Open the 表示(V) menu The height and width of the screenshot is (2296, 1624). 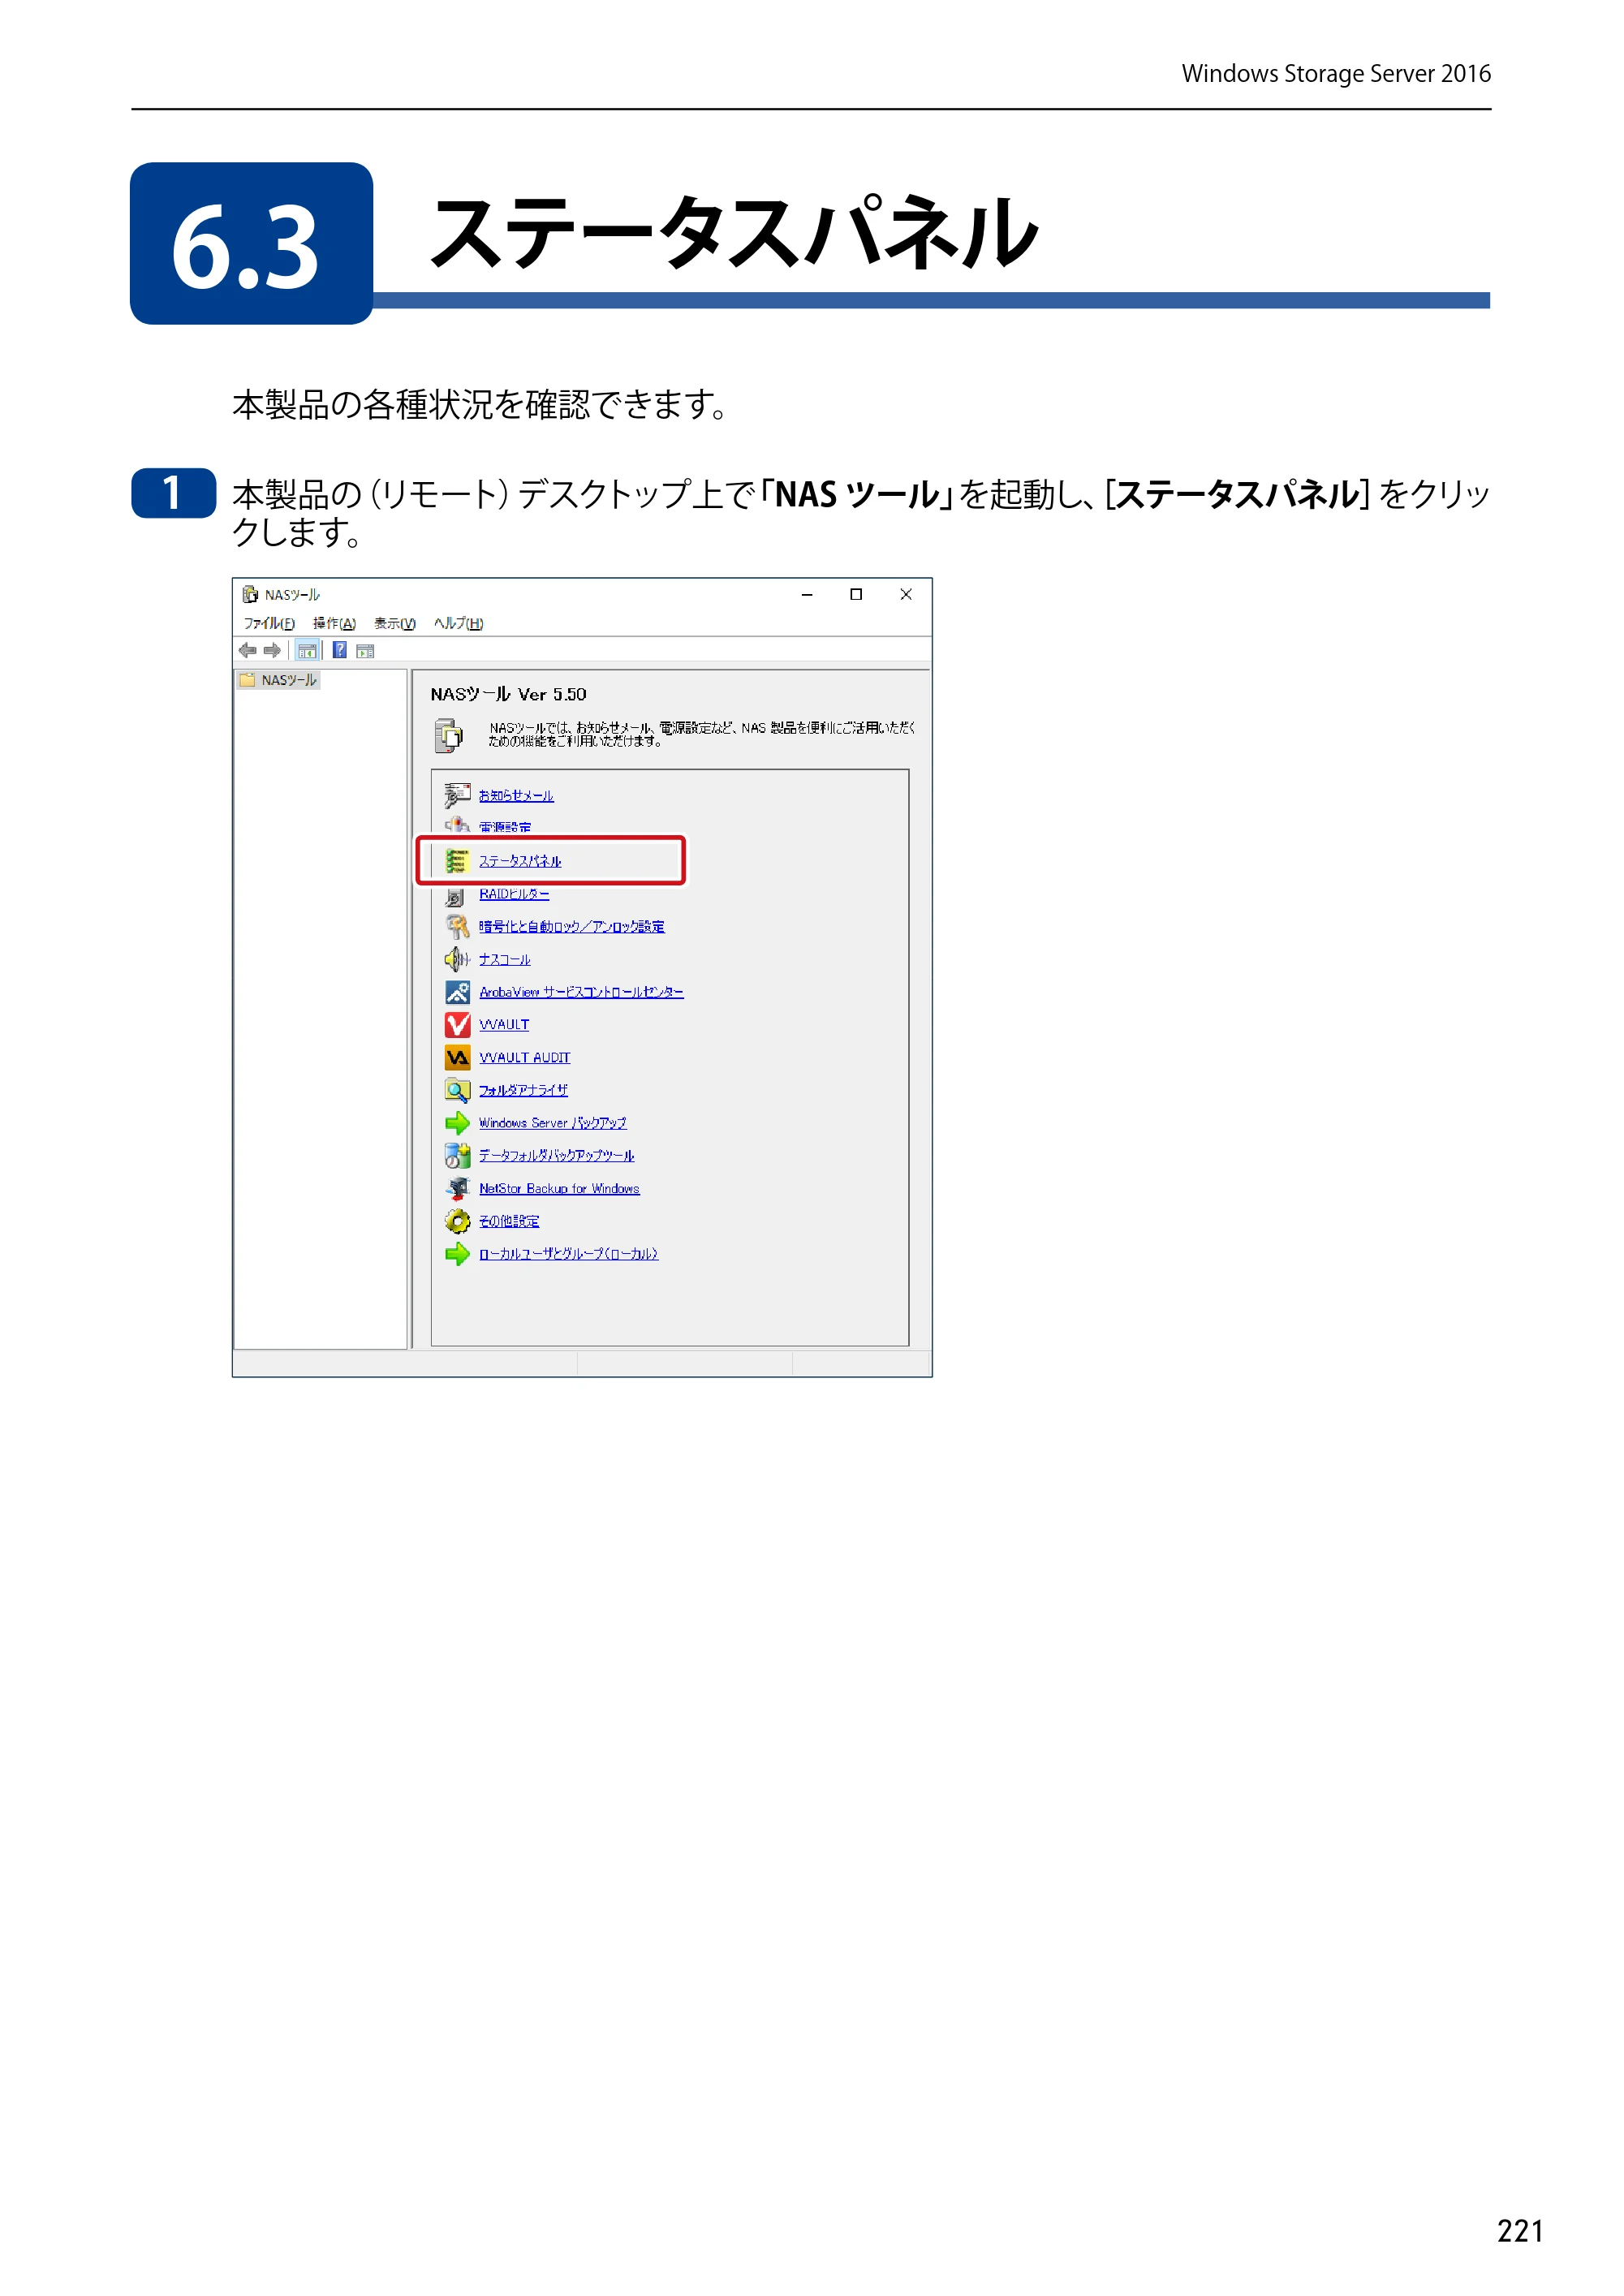tap(395, 623)
